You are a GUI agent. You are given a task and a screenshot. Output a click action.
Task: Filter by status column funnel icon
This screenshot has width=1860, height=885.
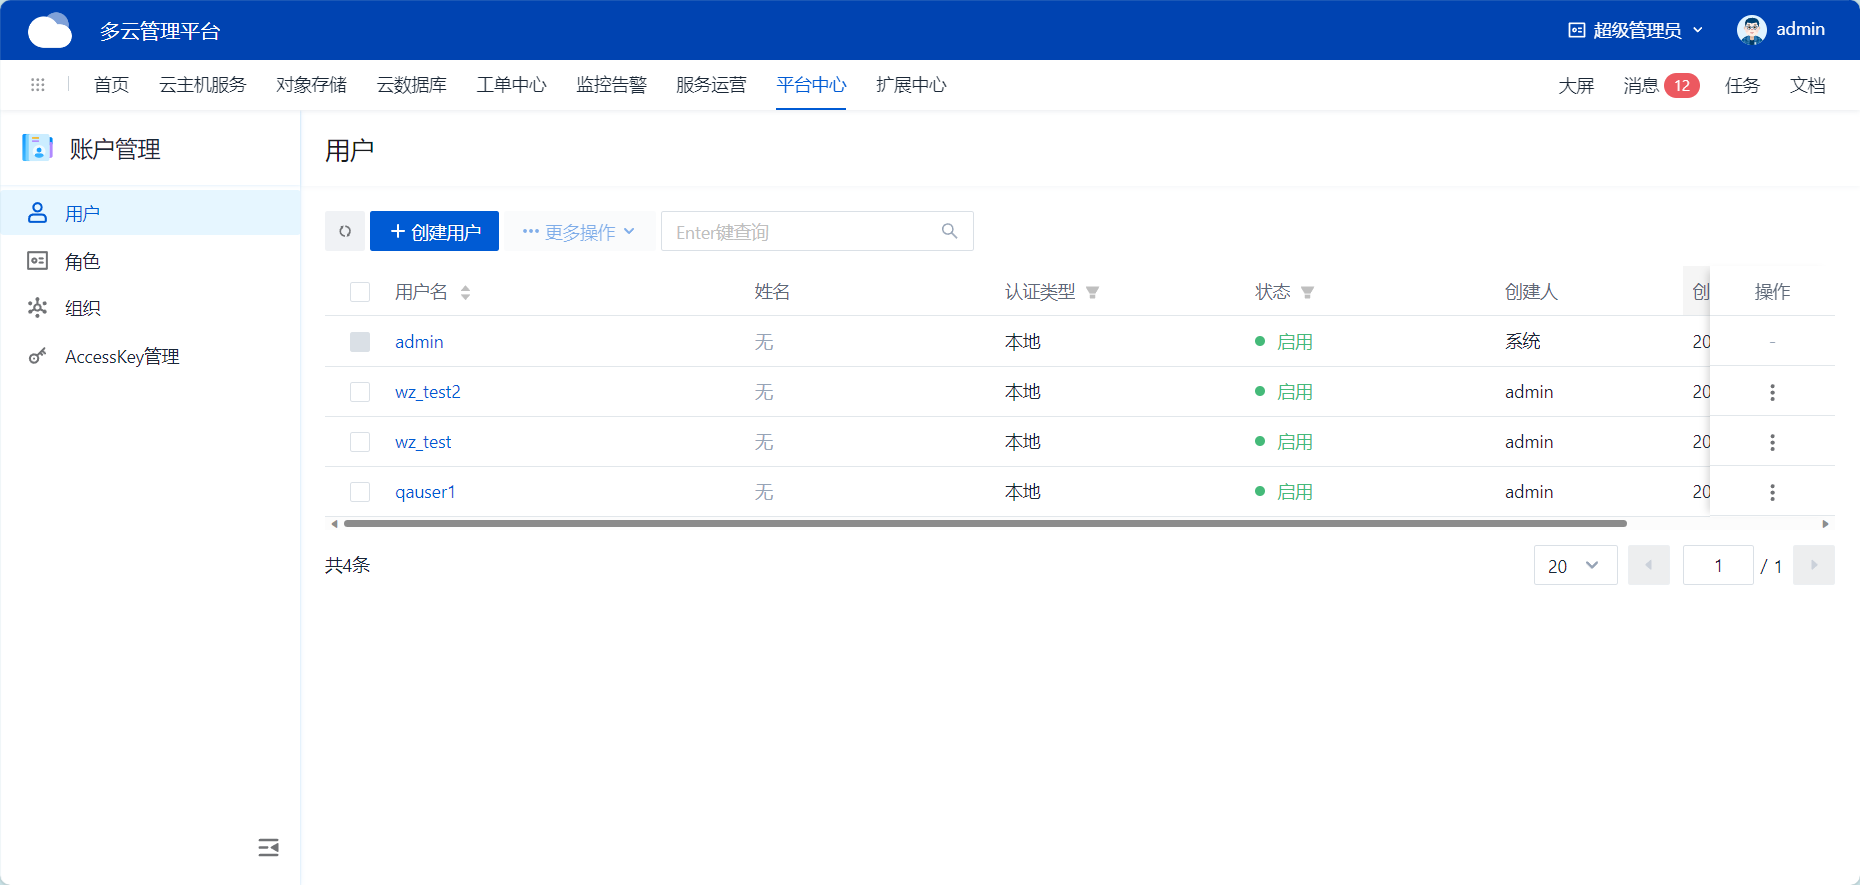1307,292
